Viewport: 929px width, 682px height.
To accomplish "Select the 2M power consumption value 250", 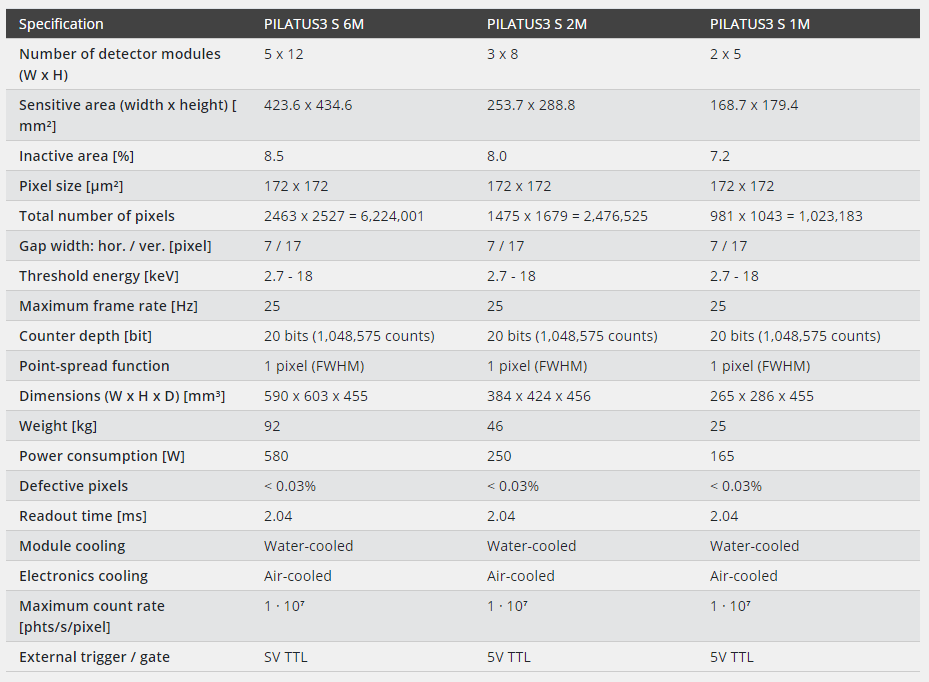I will coord(499,456).
